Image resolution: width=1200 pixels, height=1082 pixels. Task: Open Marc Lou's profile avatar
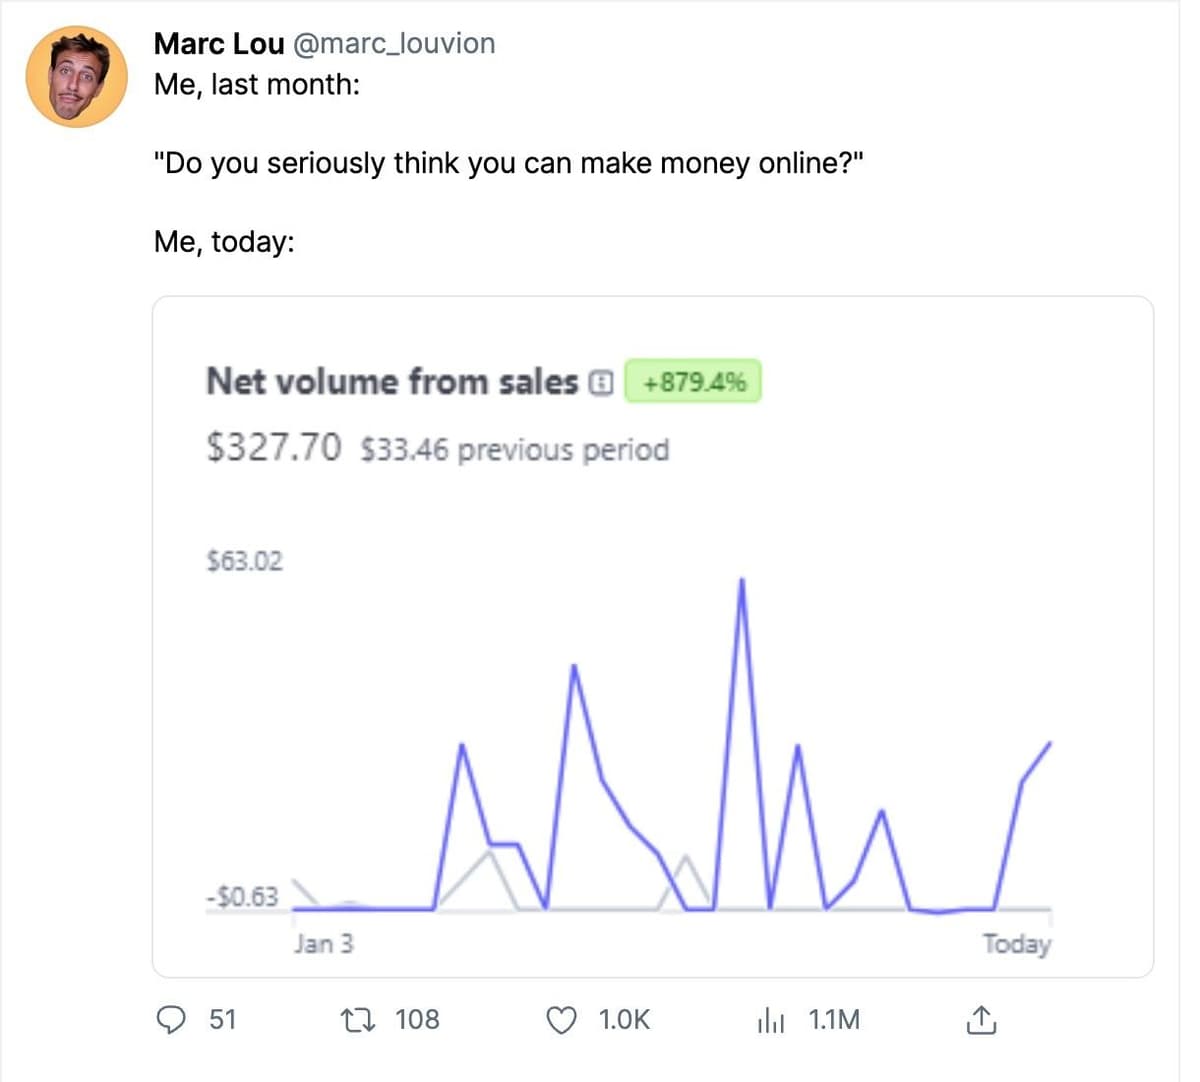pyautogui.click(x=77, y=77)
